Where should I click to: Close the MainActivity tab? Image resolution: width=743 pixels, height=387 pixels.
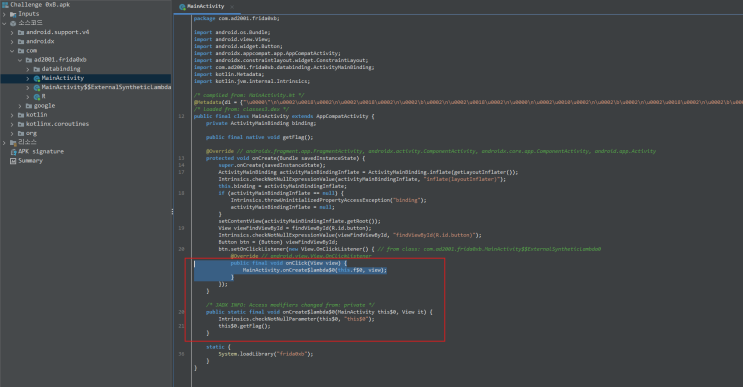(x=232, y=7)
